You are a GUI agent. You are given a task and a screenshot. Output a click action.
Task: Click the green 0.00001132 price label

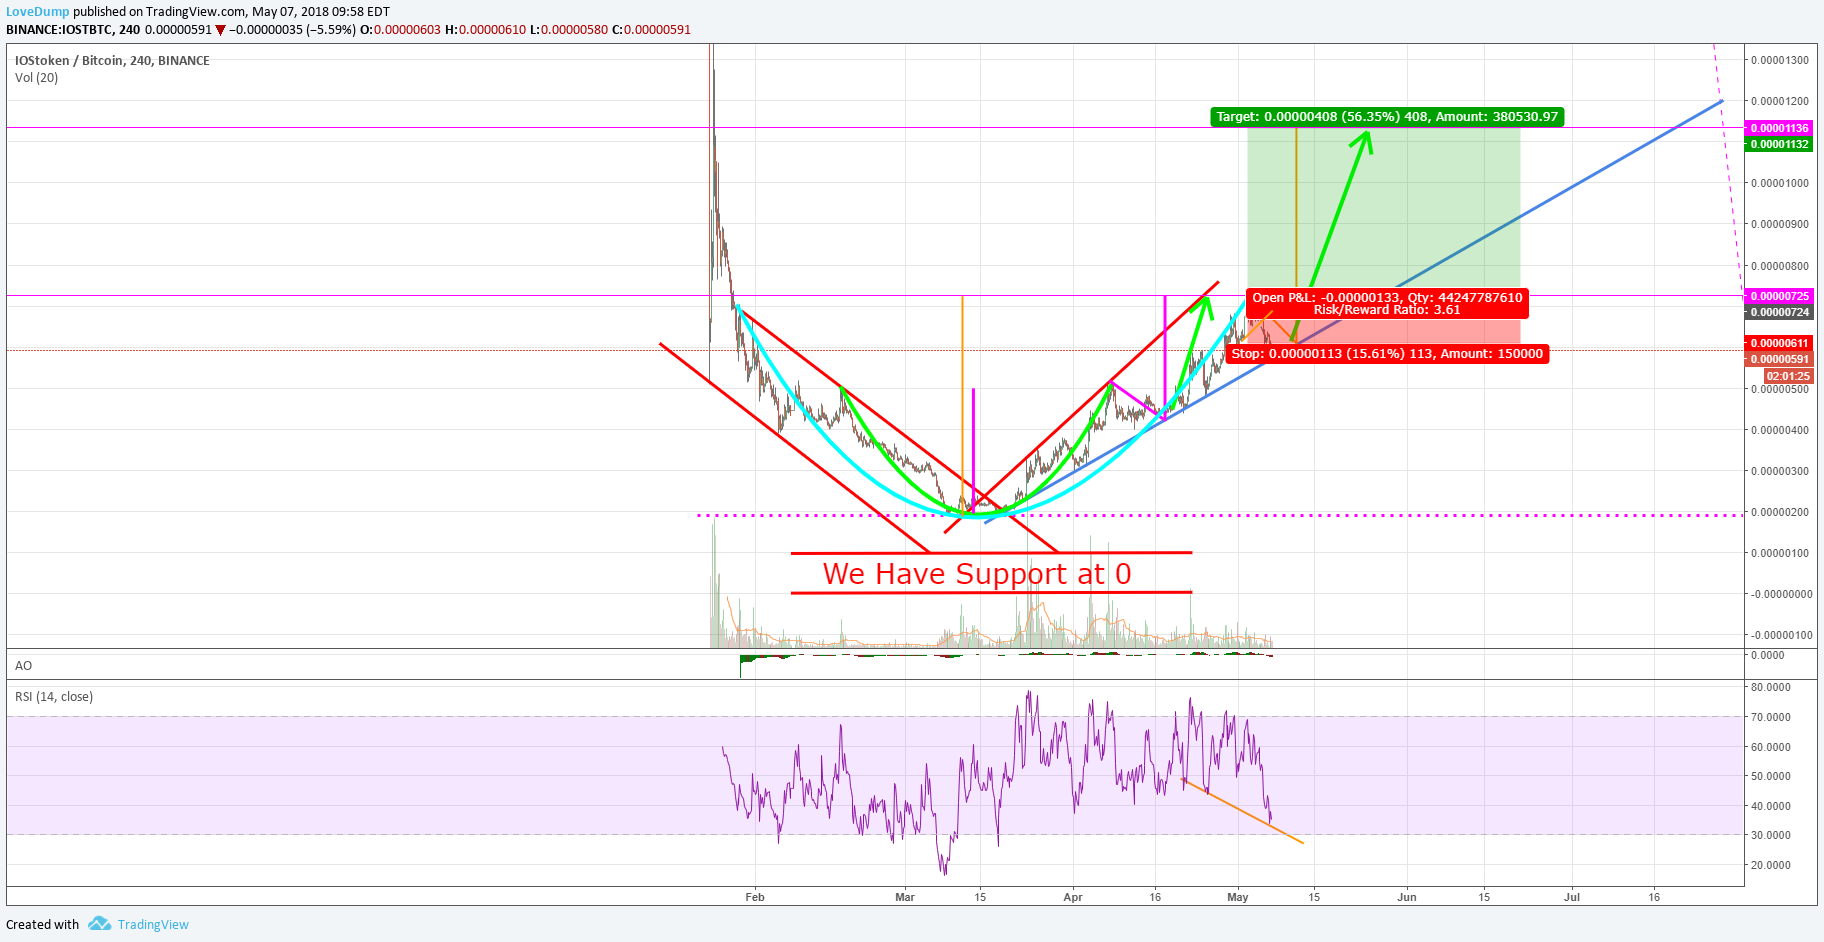tap(1779, 144)
